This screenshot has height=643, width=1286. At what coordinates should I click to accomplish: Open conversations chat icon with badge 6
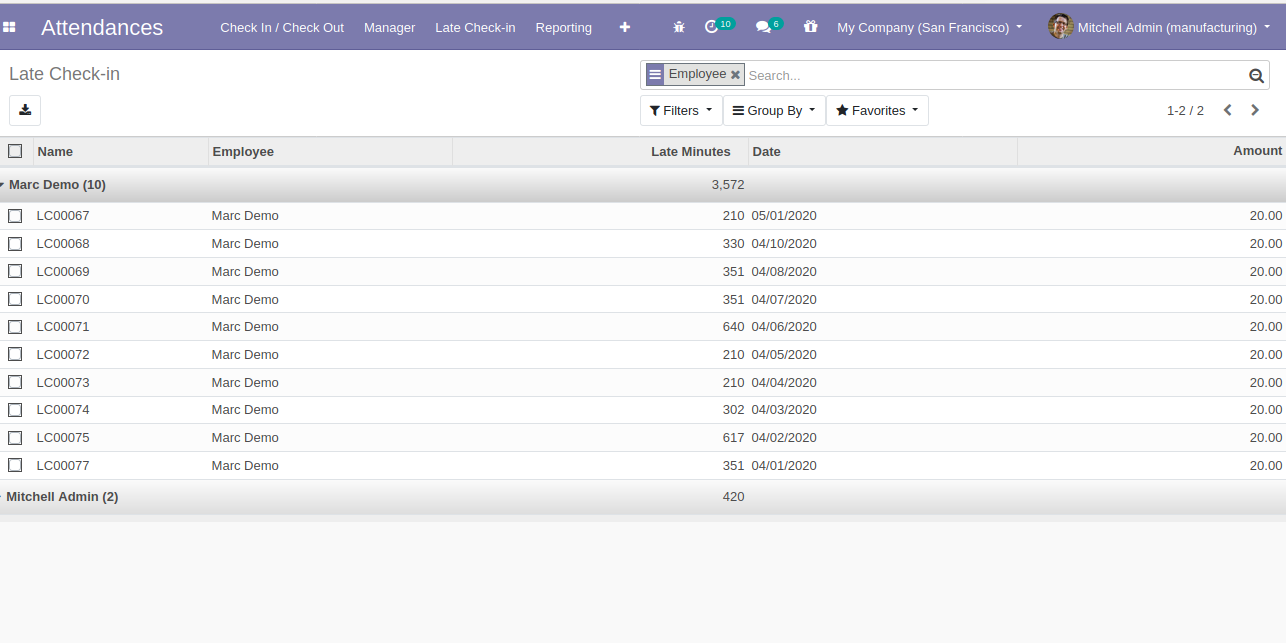[769, 26]
